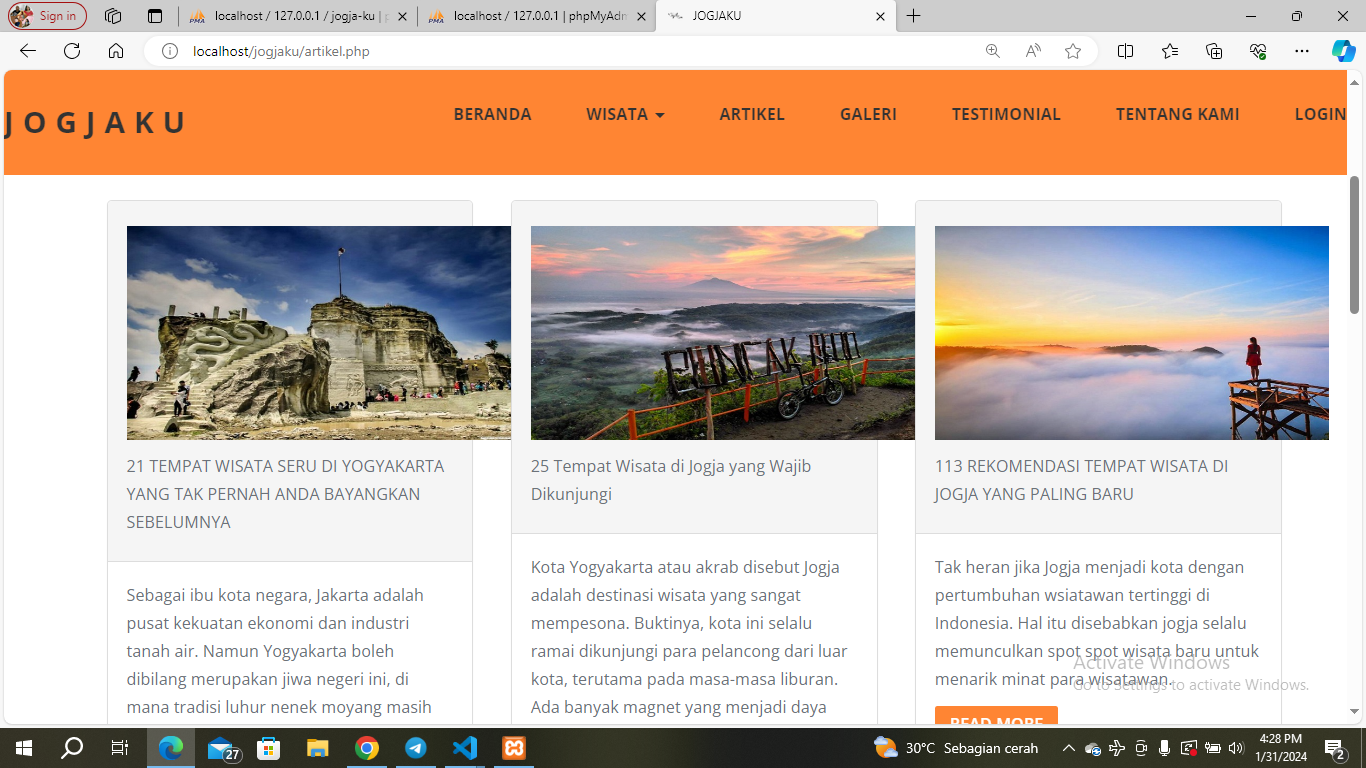Add this page to favorites star
This screenshot has height=768, width=1366.
click(x=1073, y=51)
